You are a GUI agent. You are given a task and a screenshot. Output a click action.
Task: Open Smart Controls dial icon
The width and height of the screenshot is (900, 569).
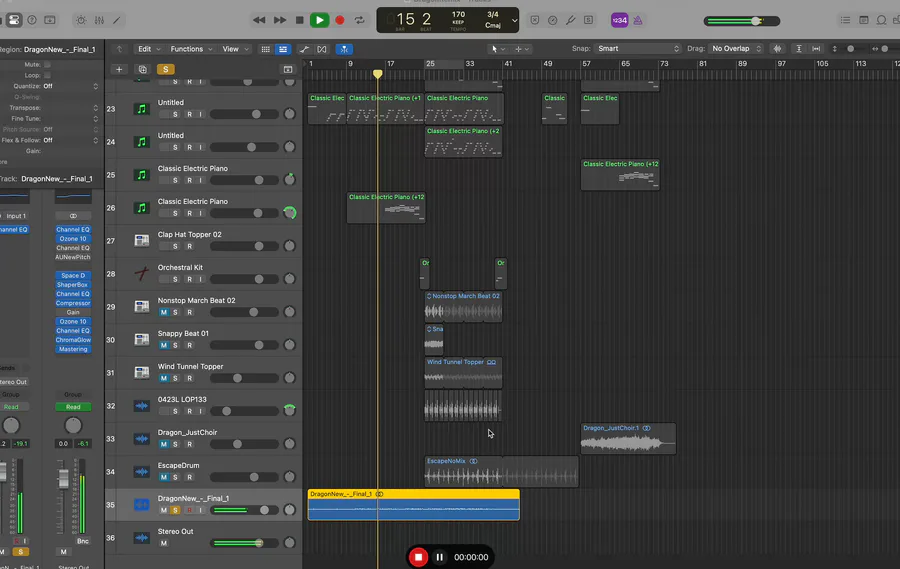pos(82,20)
